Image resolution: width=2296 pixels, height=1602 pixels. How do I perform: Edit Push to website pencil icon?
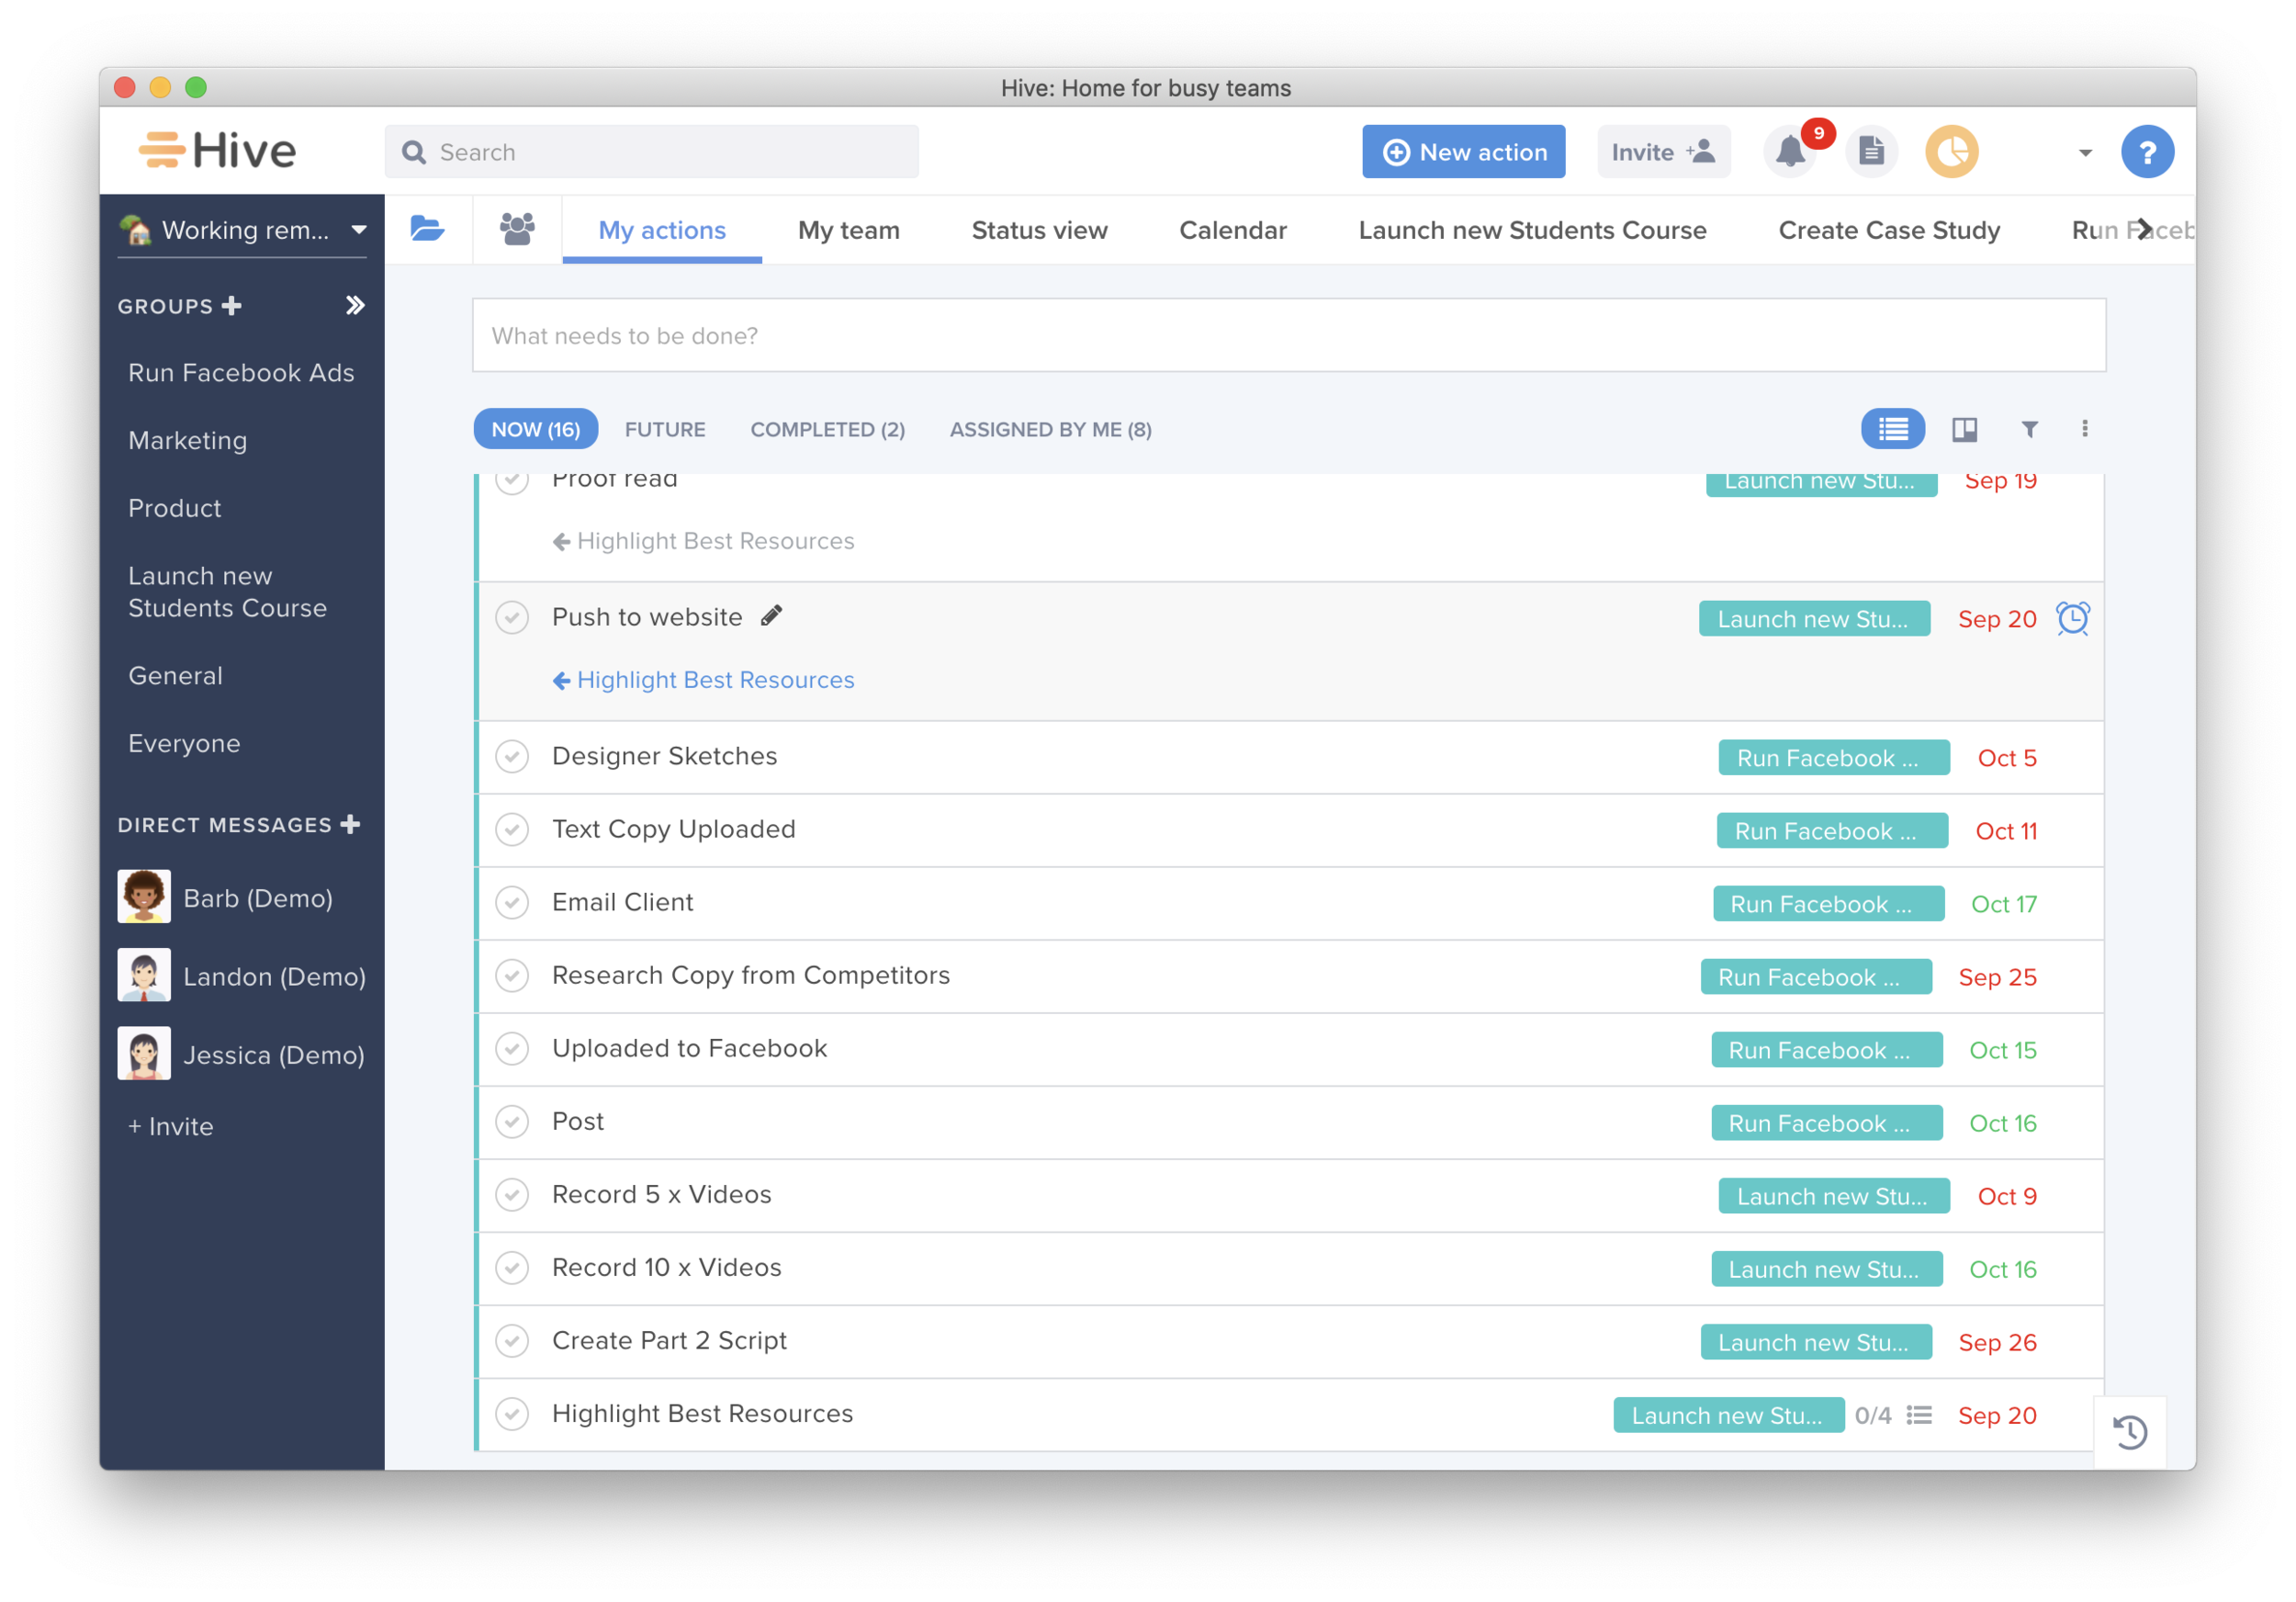(x=771, y=616)
